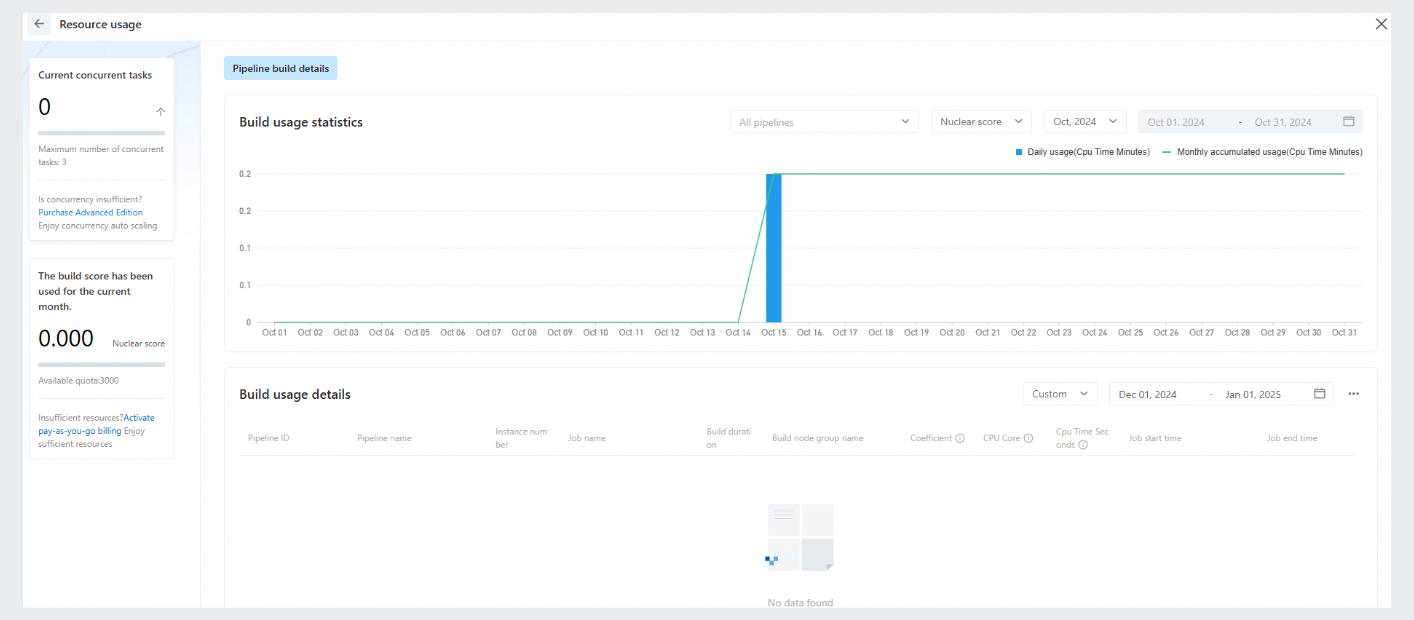Open the Custom range selector
Image resolution: width=1414 pixels, height=620 pixels.
(x=1060, y=394)
